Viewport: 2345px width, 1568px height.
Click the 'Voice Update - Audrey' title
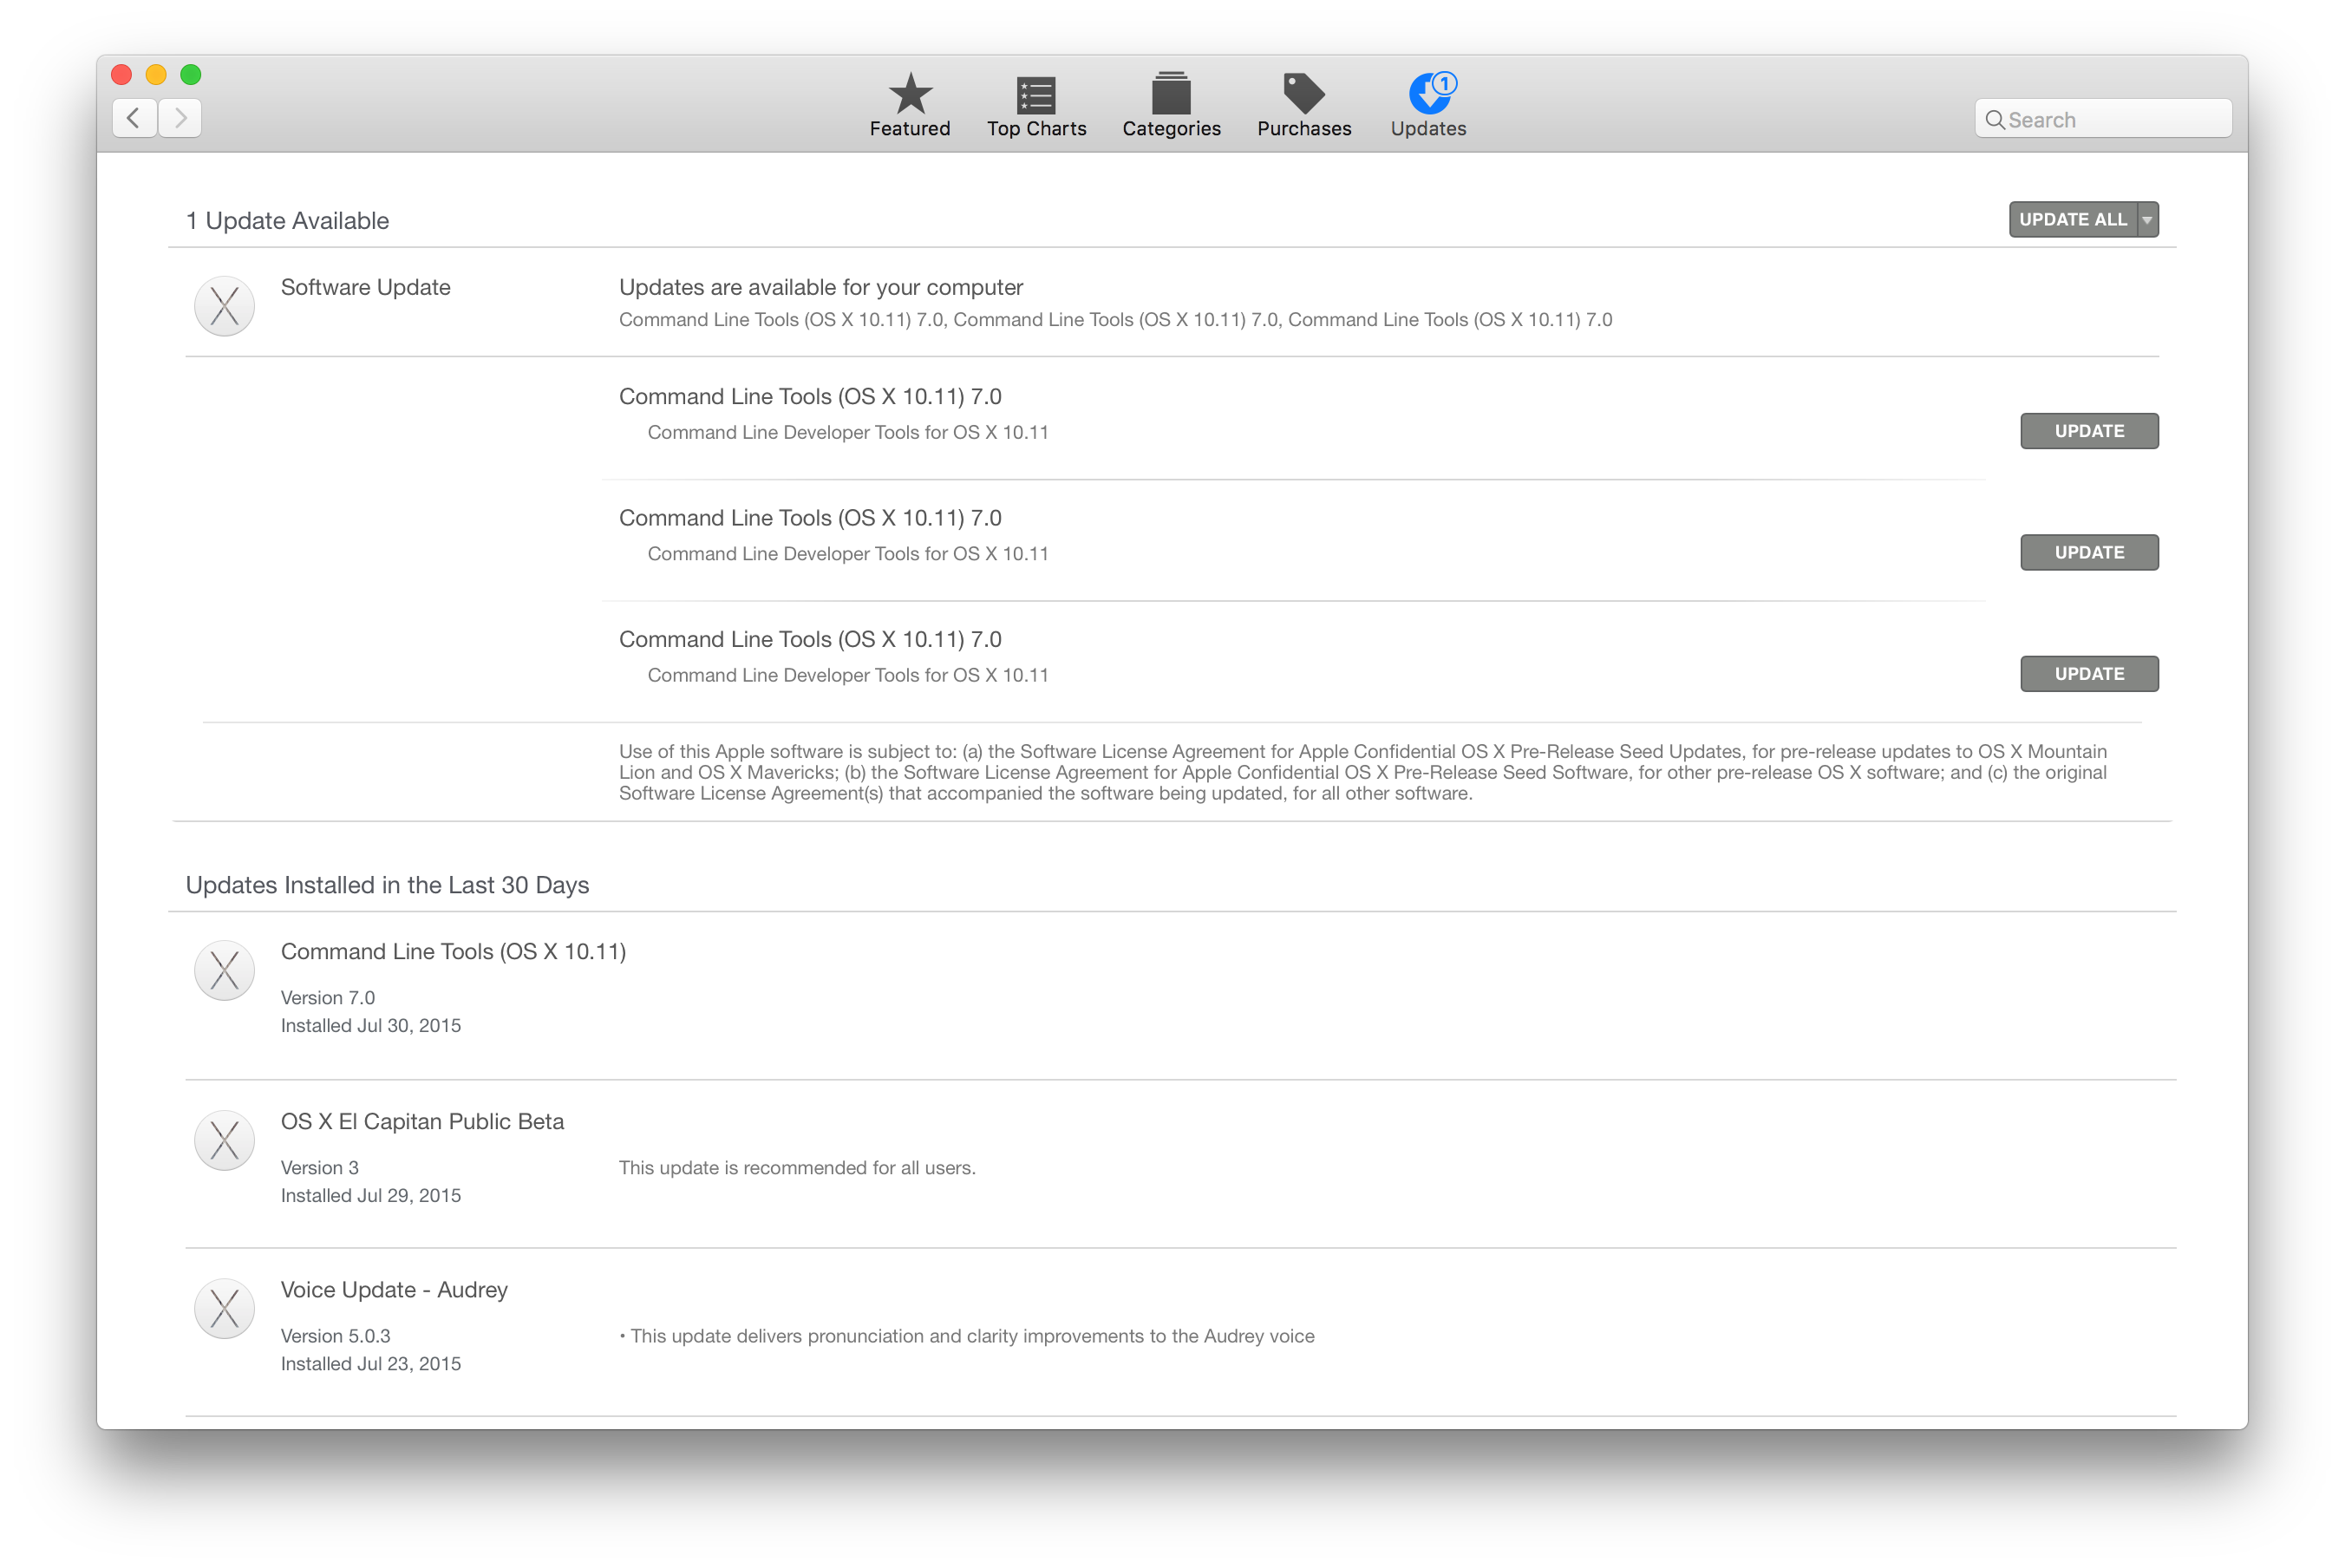[x=394, y=1290]
